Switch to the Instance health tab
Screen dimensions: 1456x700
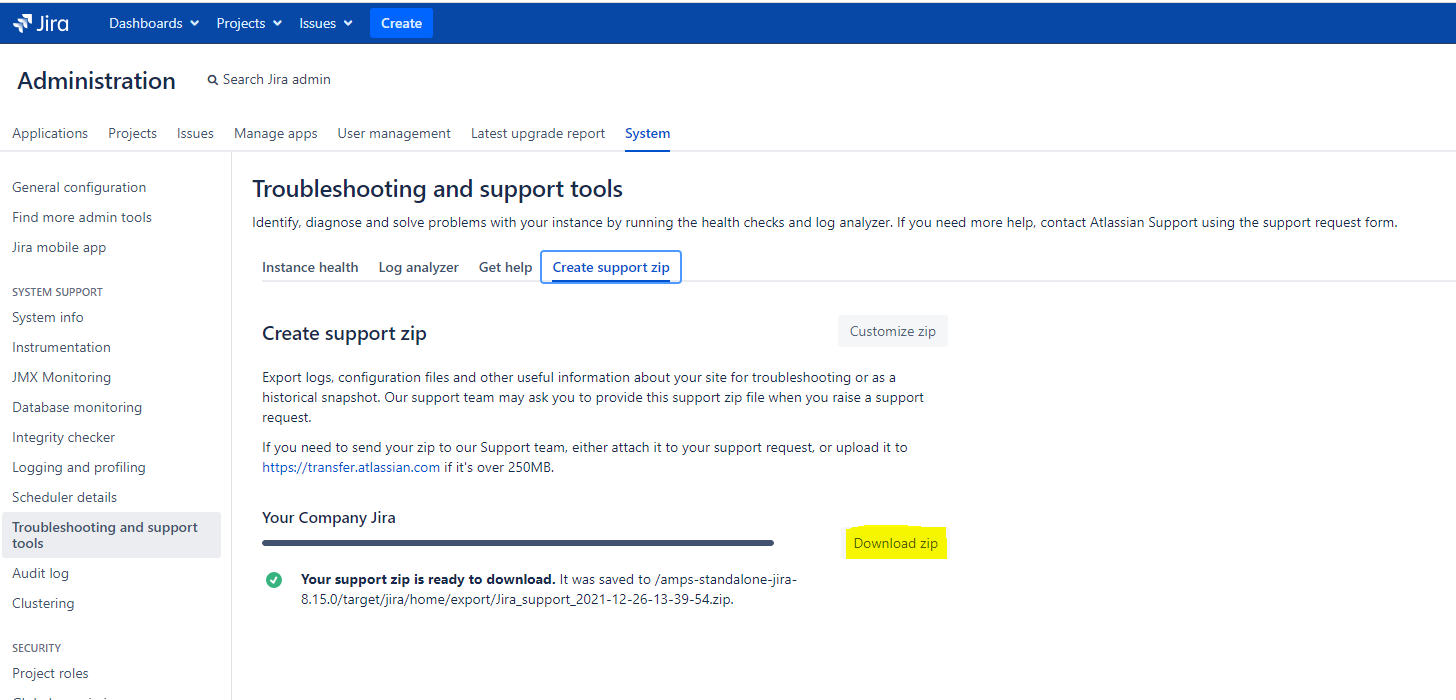click(310, 267)
